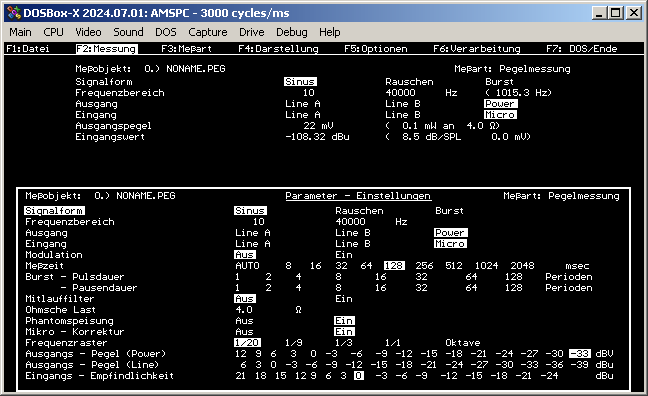Click the Ohmsche Last value 4.0
648x396 pixels.
244,310
